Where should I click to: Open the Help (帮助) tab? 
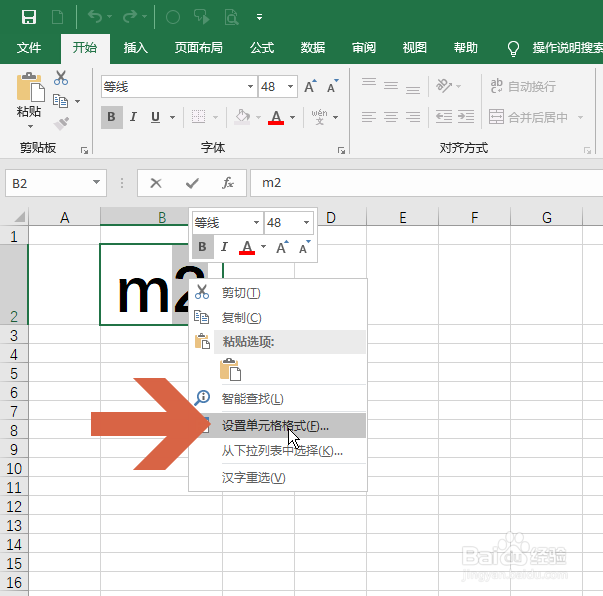point(465,48)
